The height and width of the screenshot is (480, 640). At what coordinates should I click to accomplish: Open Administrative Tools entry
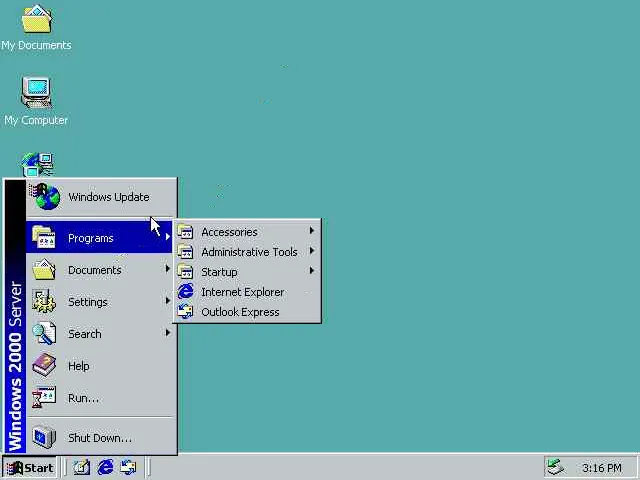coord(247,252)
